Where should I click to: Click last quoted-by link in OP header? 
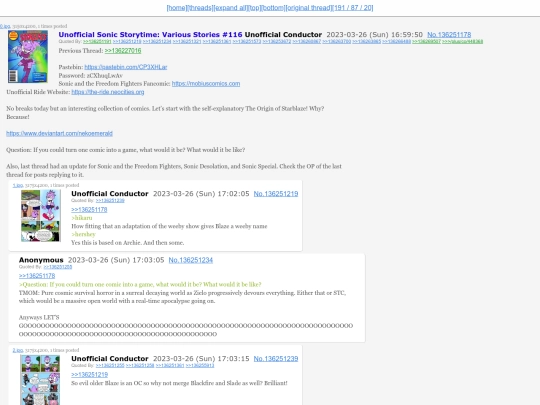463,42
